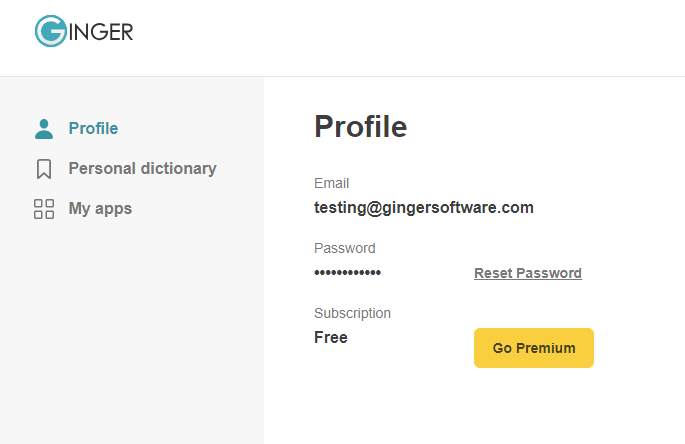Click the Email field label
Viewport: 685px width, 444px height.
coord(331,183)
